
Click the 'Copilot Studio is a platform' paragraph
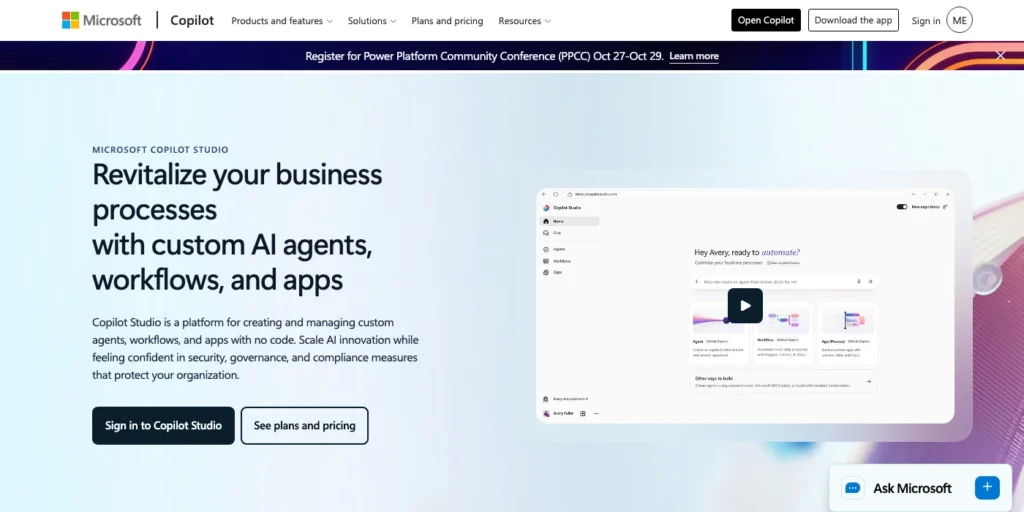pos(255,349)
